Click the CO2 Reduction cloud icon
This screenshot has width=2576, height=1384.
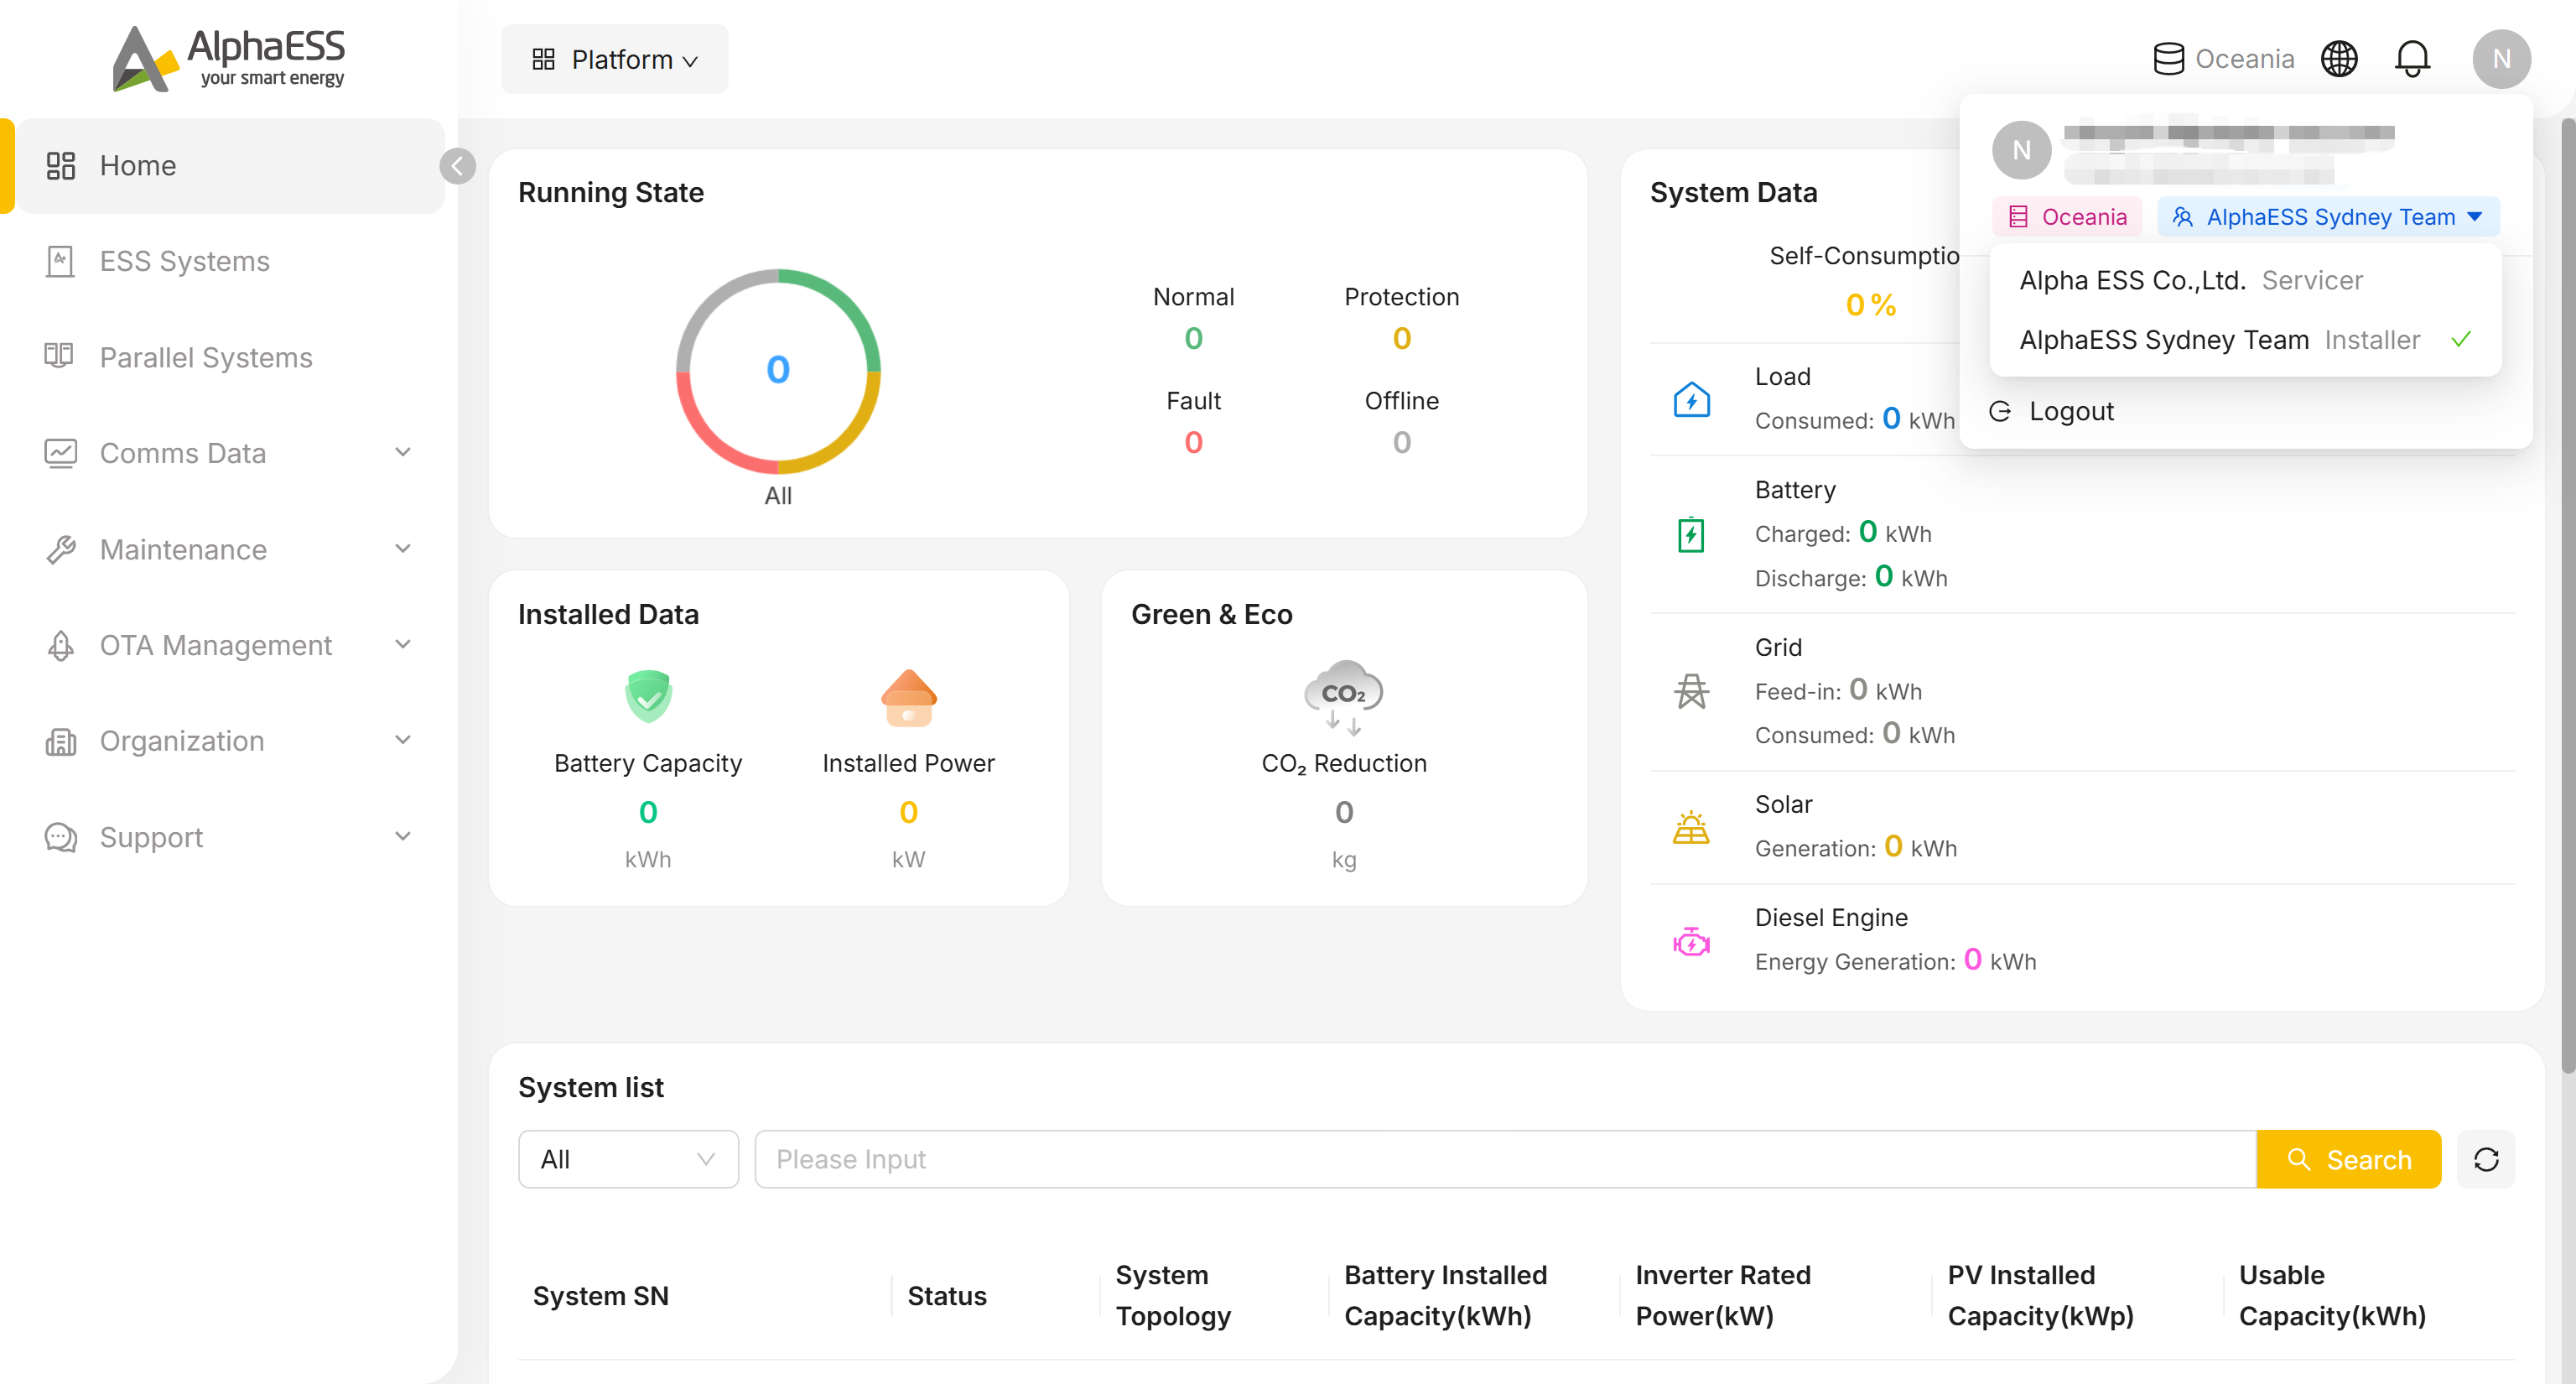click(1343, 696)
